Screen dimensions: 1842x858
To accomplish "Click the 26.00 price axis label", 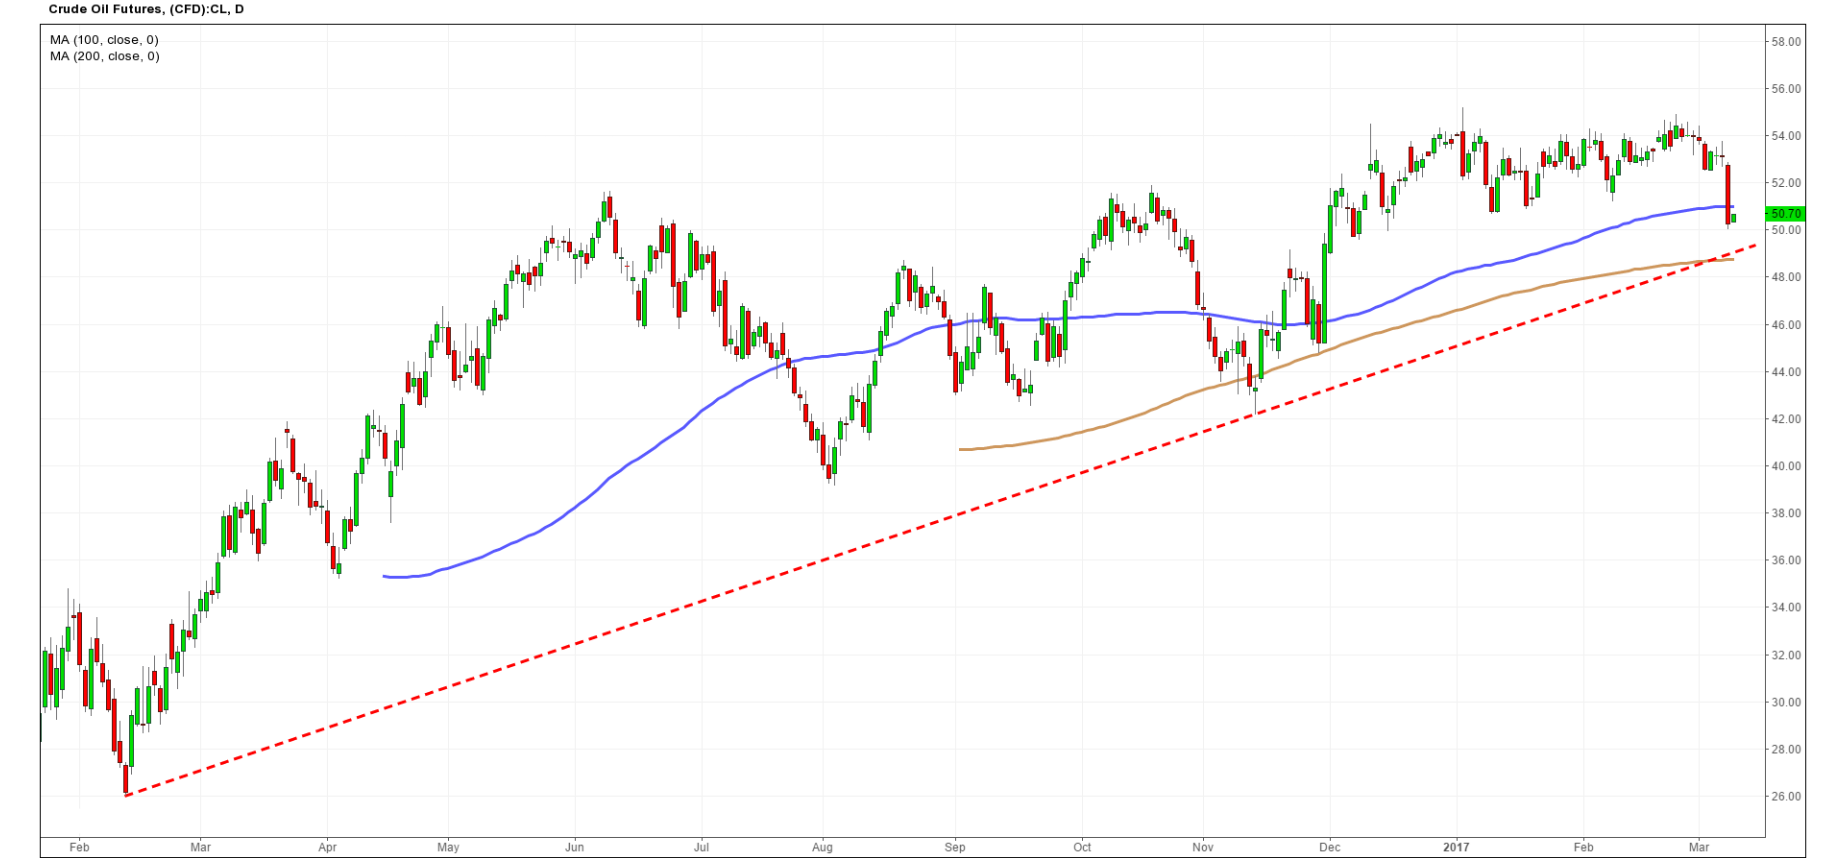I will point(1786,797).
